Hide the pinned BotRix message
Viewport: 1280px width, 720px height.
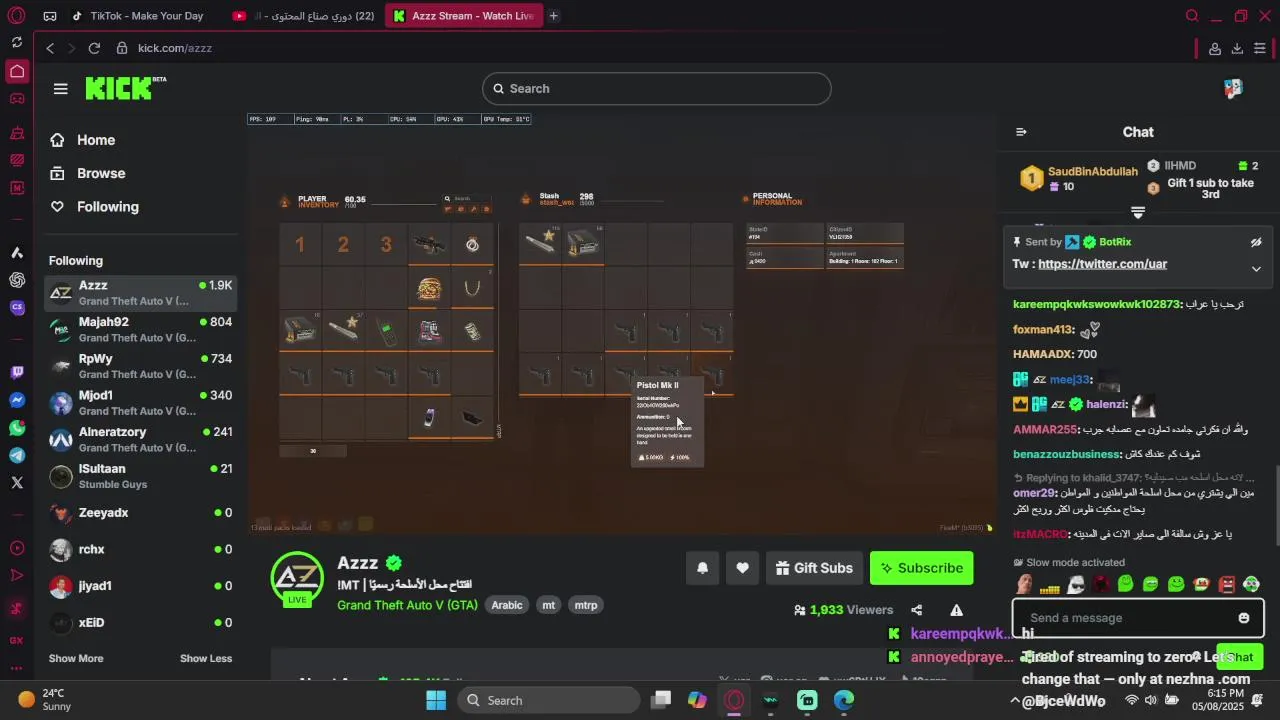pyautogui.click(x=1256, y=242)
